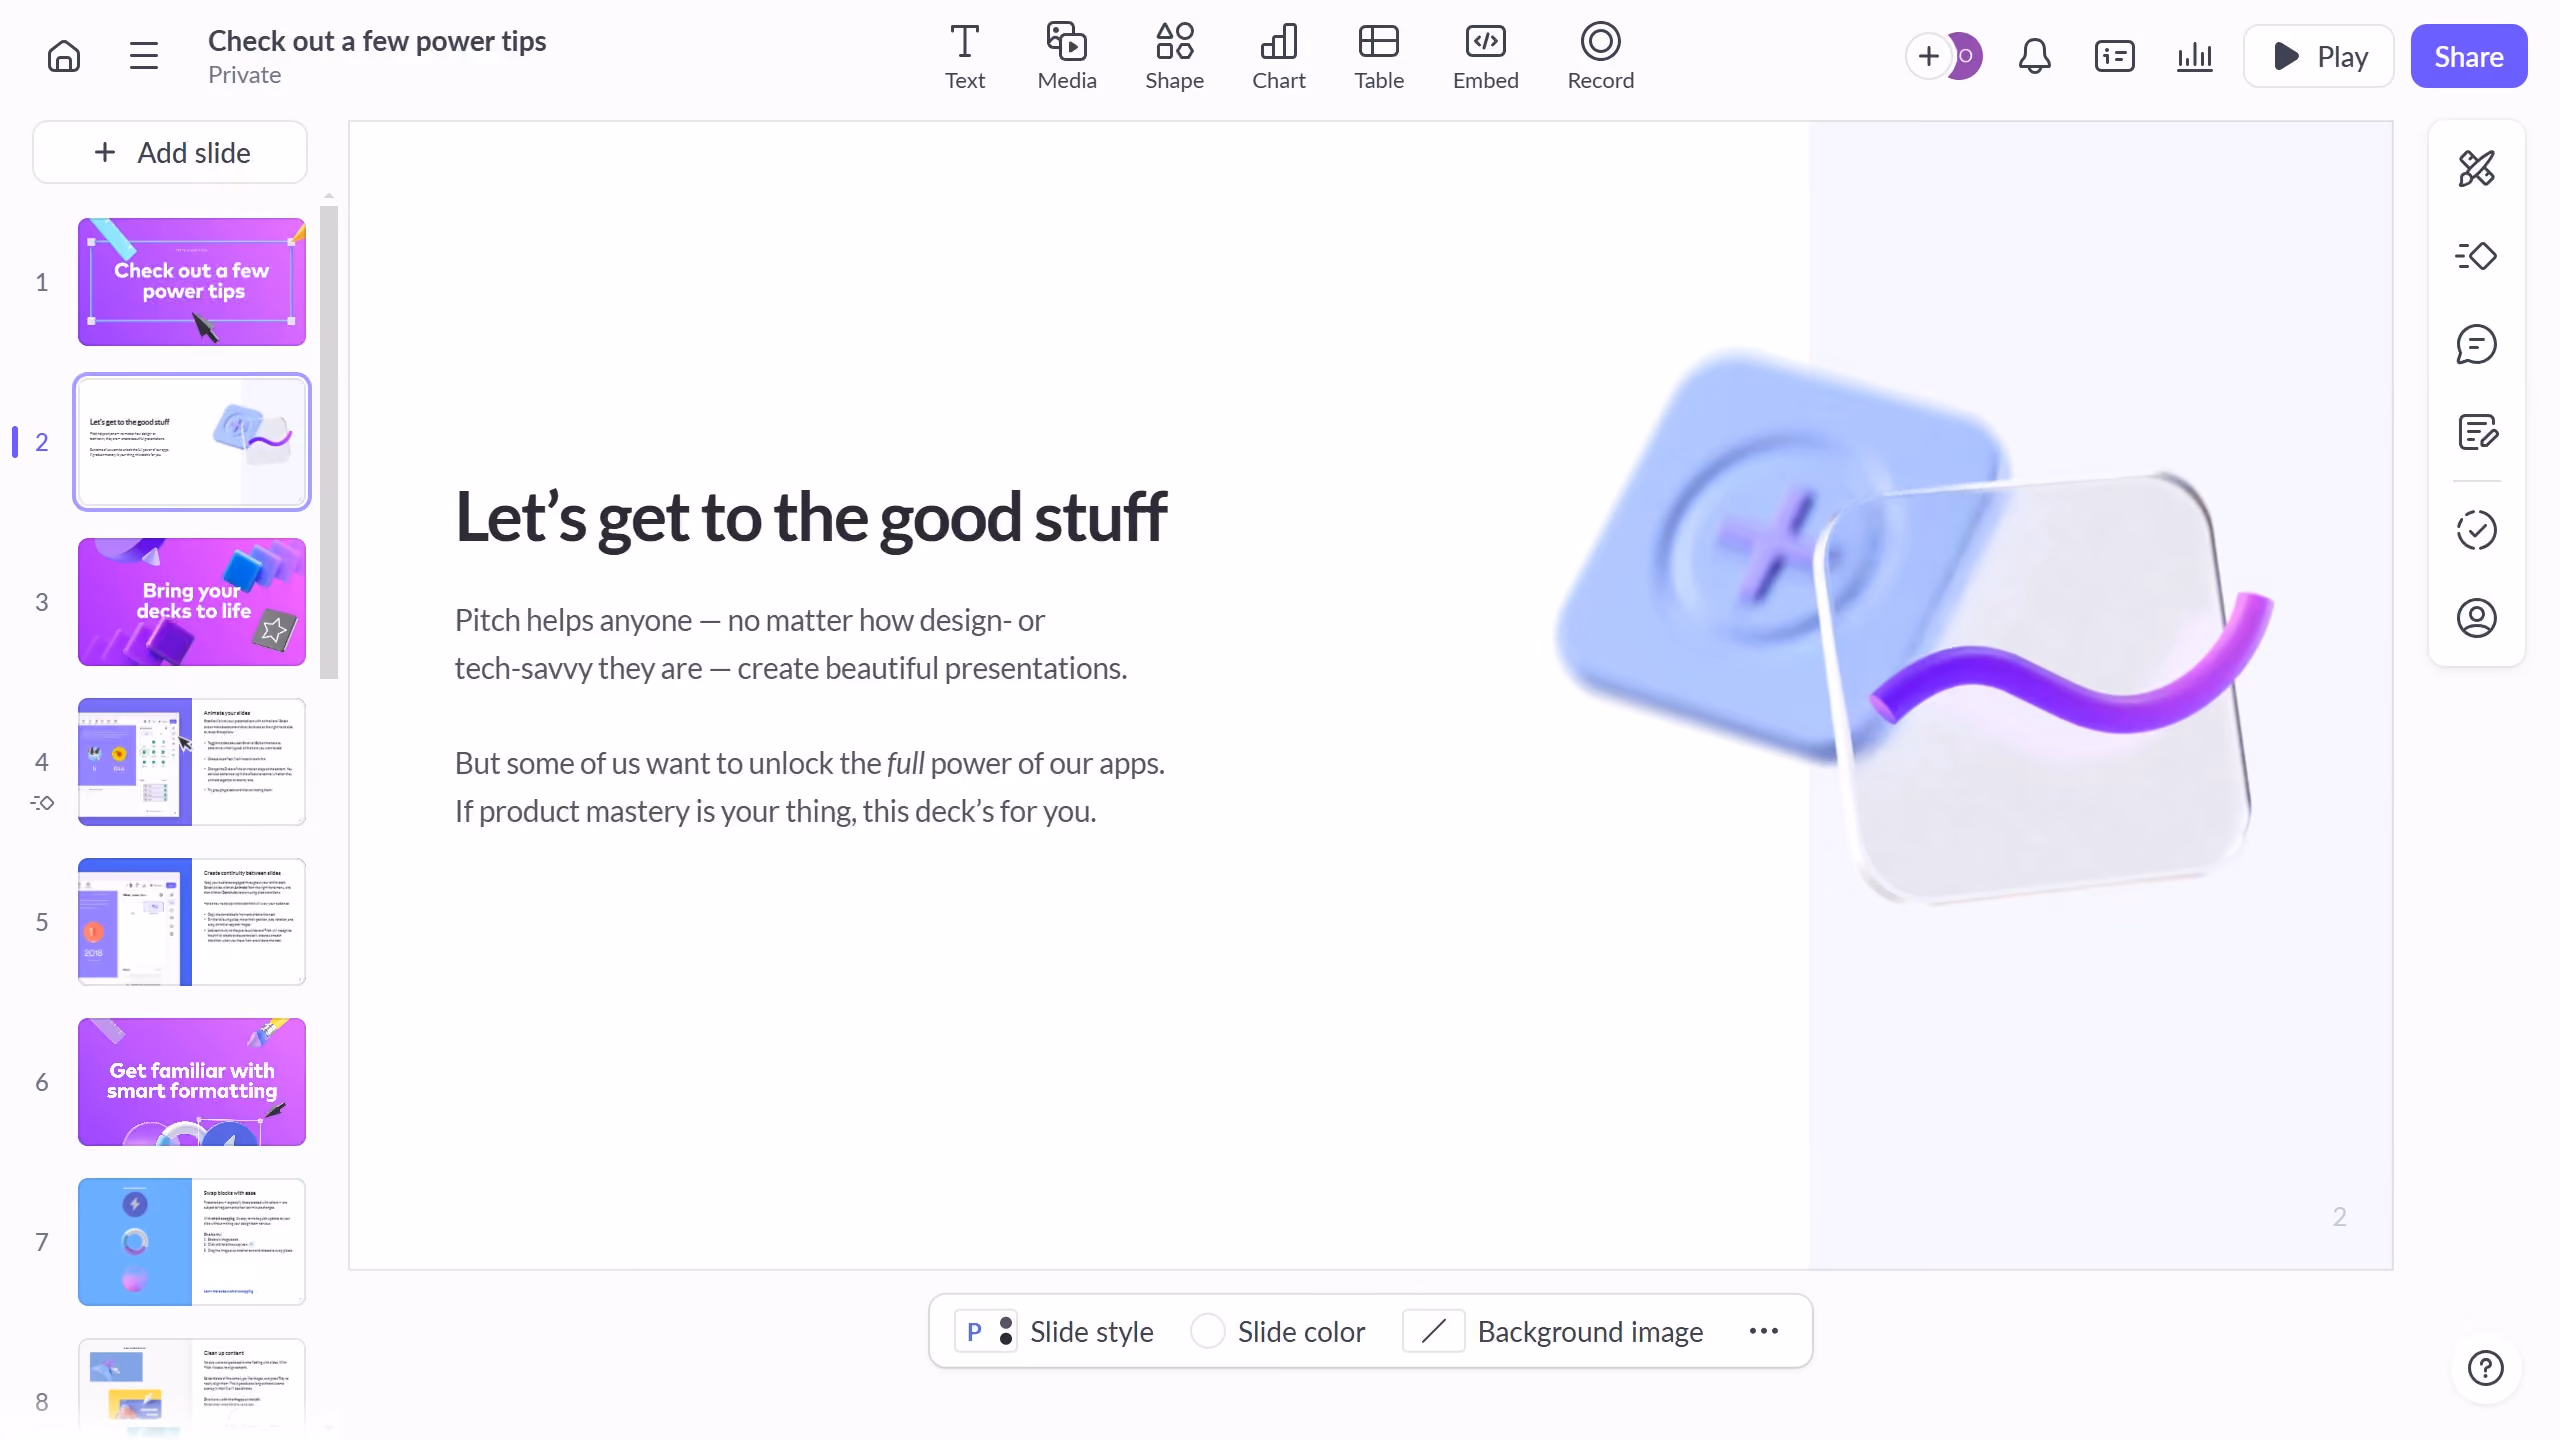Screen dimensions: 2560x1440
Task: Open the Embed option
Action: point(1486,56)
